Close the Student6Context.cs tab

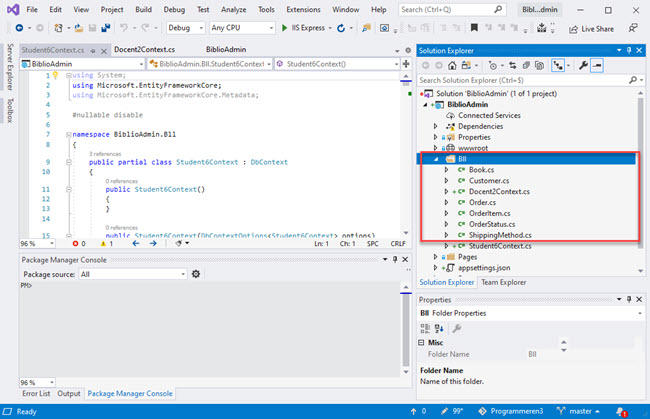coord(104,51)
